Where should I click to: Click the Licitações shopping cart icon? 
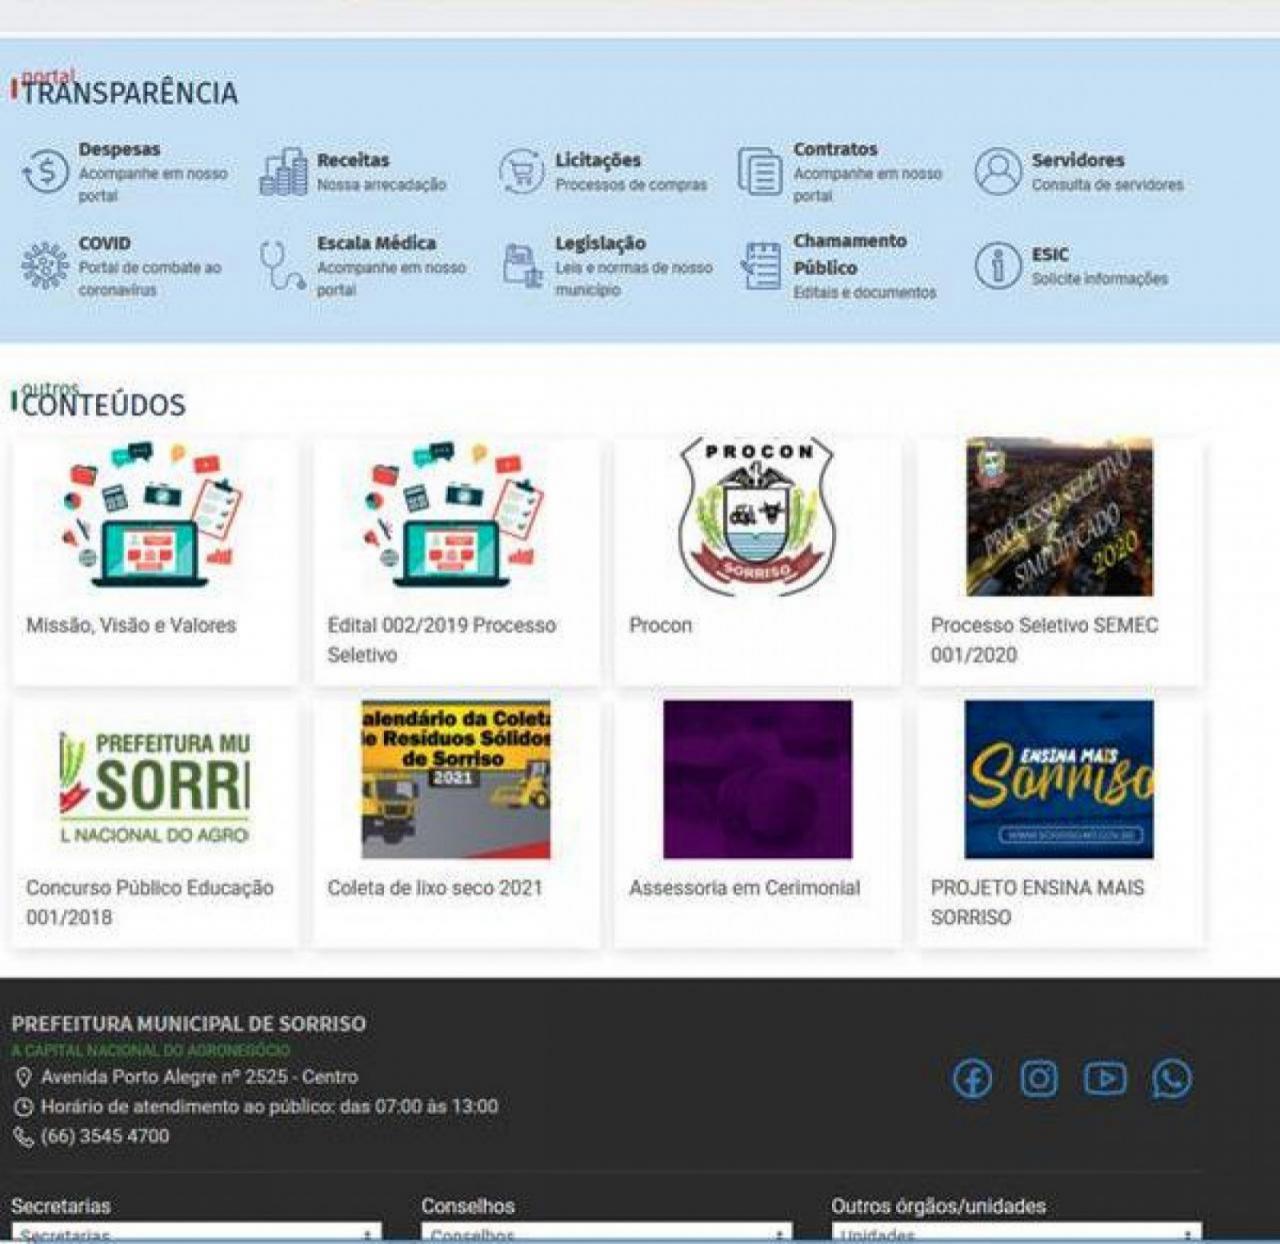[x=521, y=172]
